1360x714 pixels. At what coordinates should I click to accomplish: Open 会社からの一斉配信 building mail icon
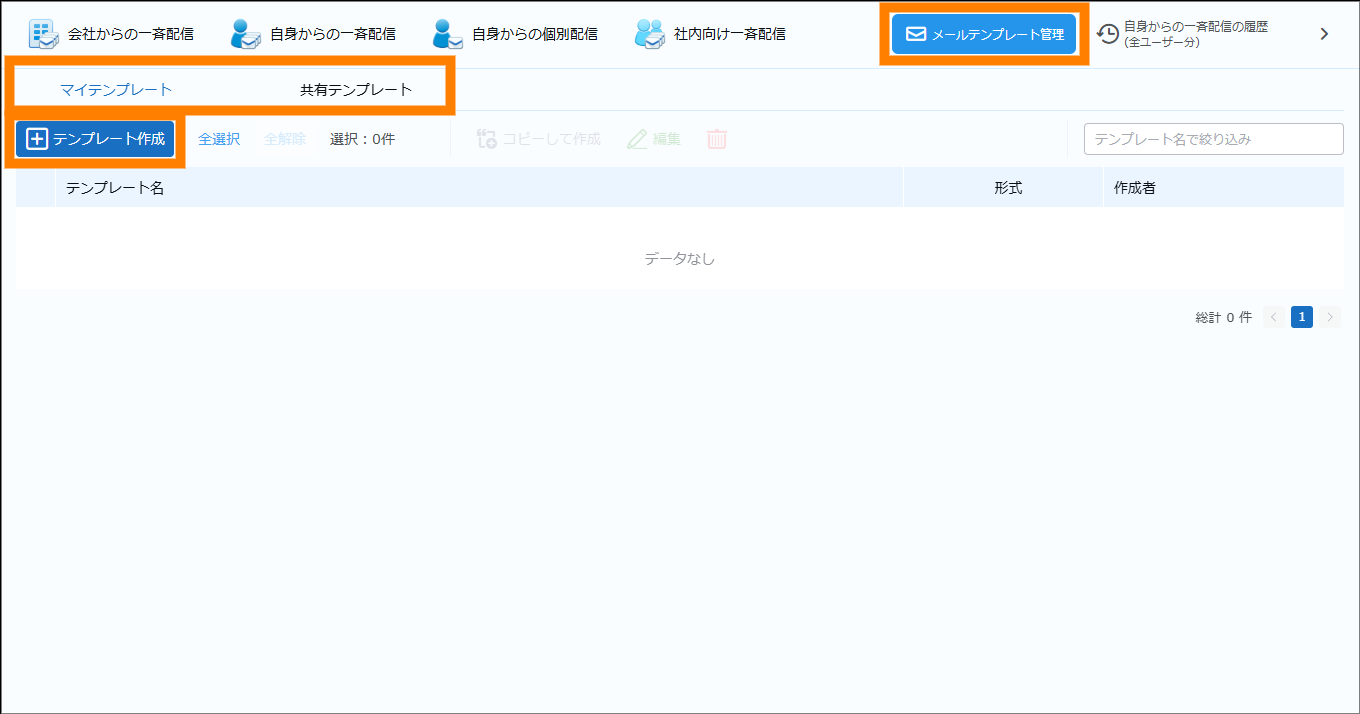[x=42, y=34]
